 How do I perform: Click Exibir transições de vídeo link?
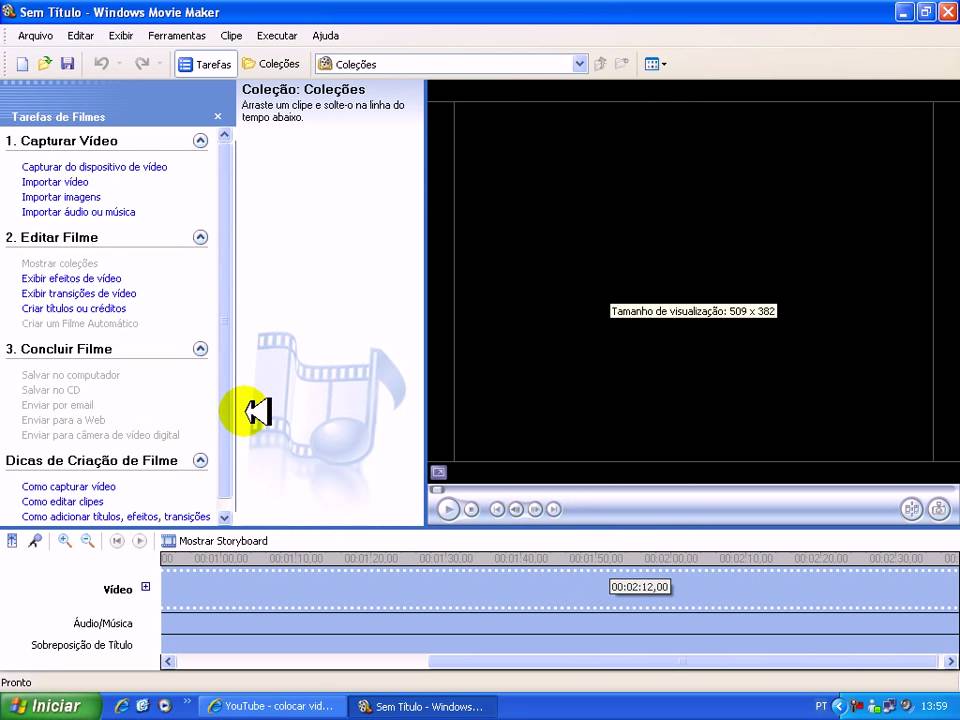click(79, 293)
